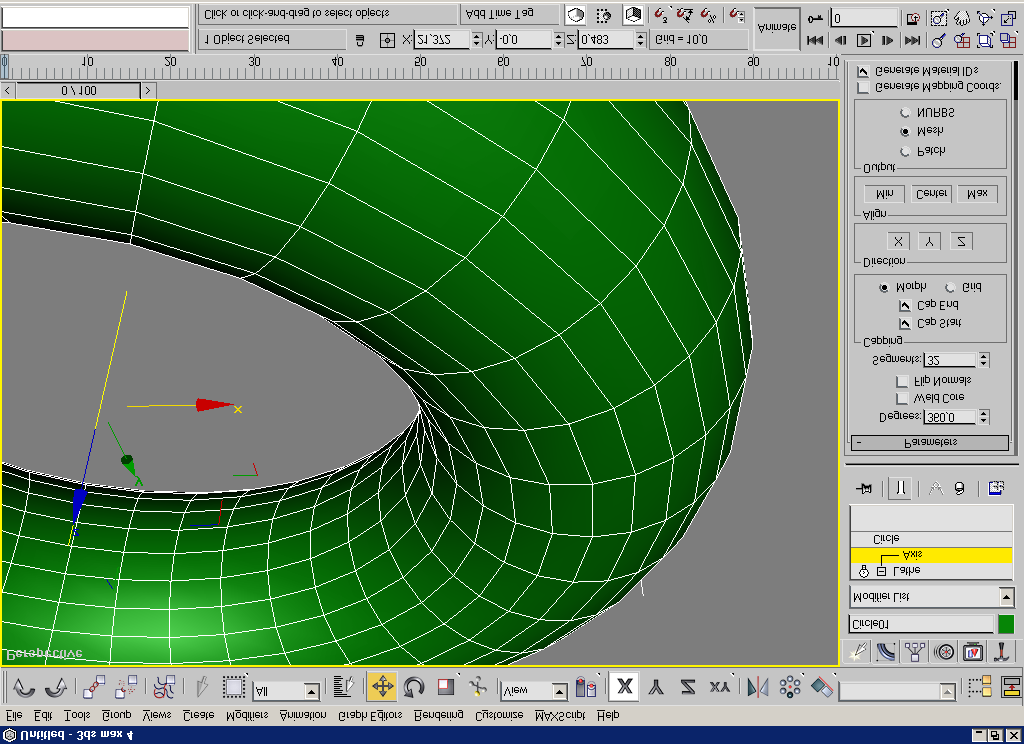Click the Degrees spinner arrows
The width and height of the screenshot is (1024, 744).
(x=984, y=417)
